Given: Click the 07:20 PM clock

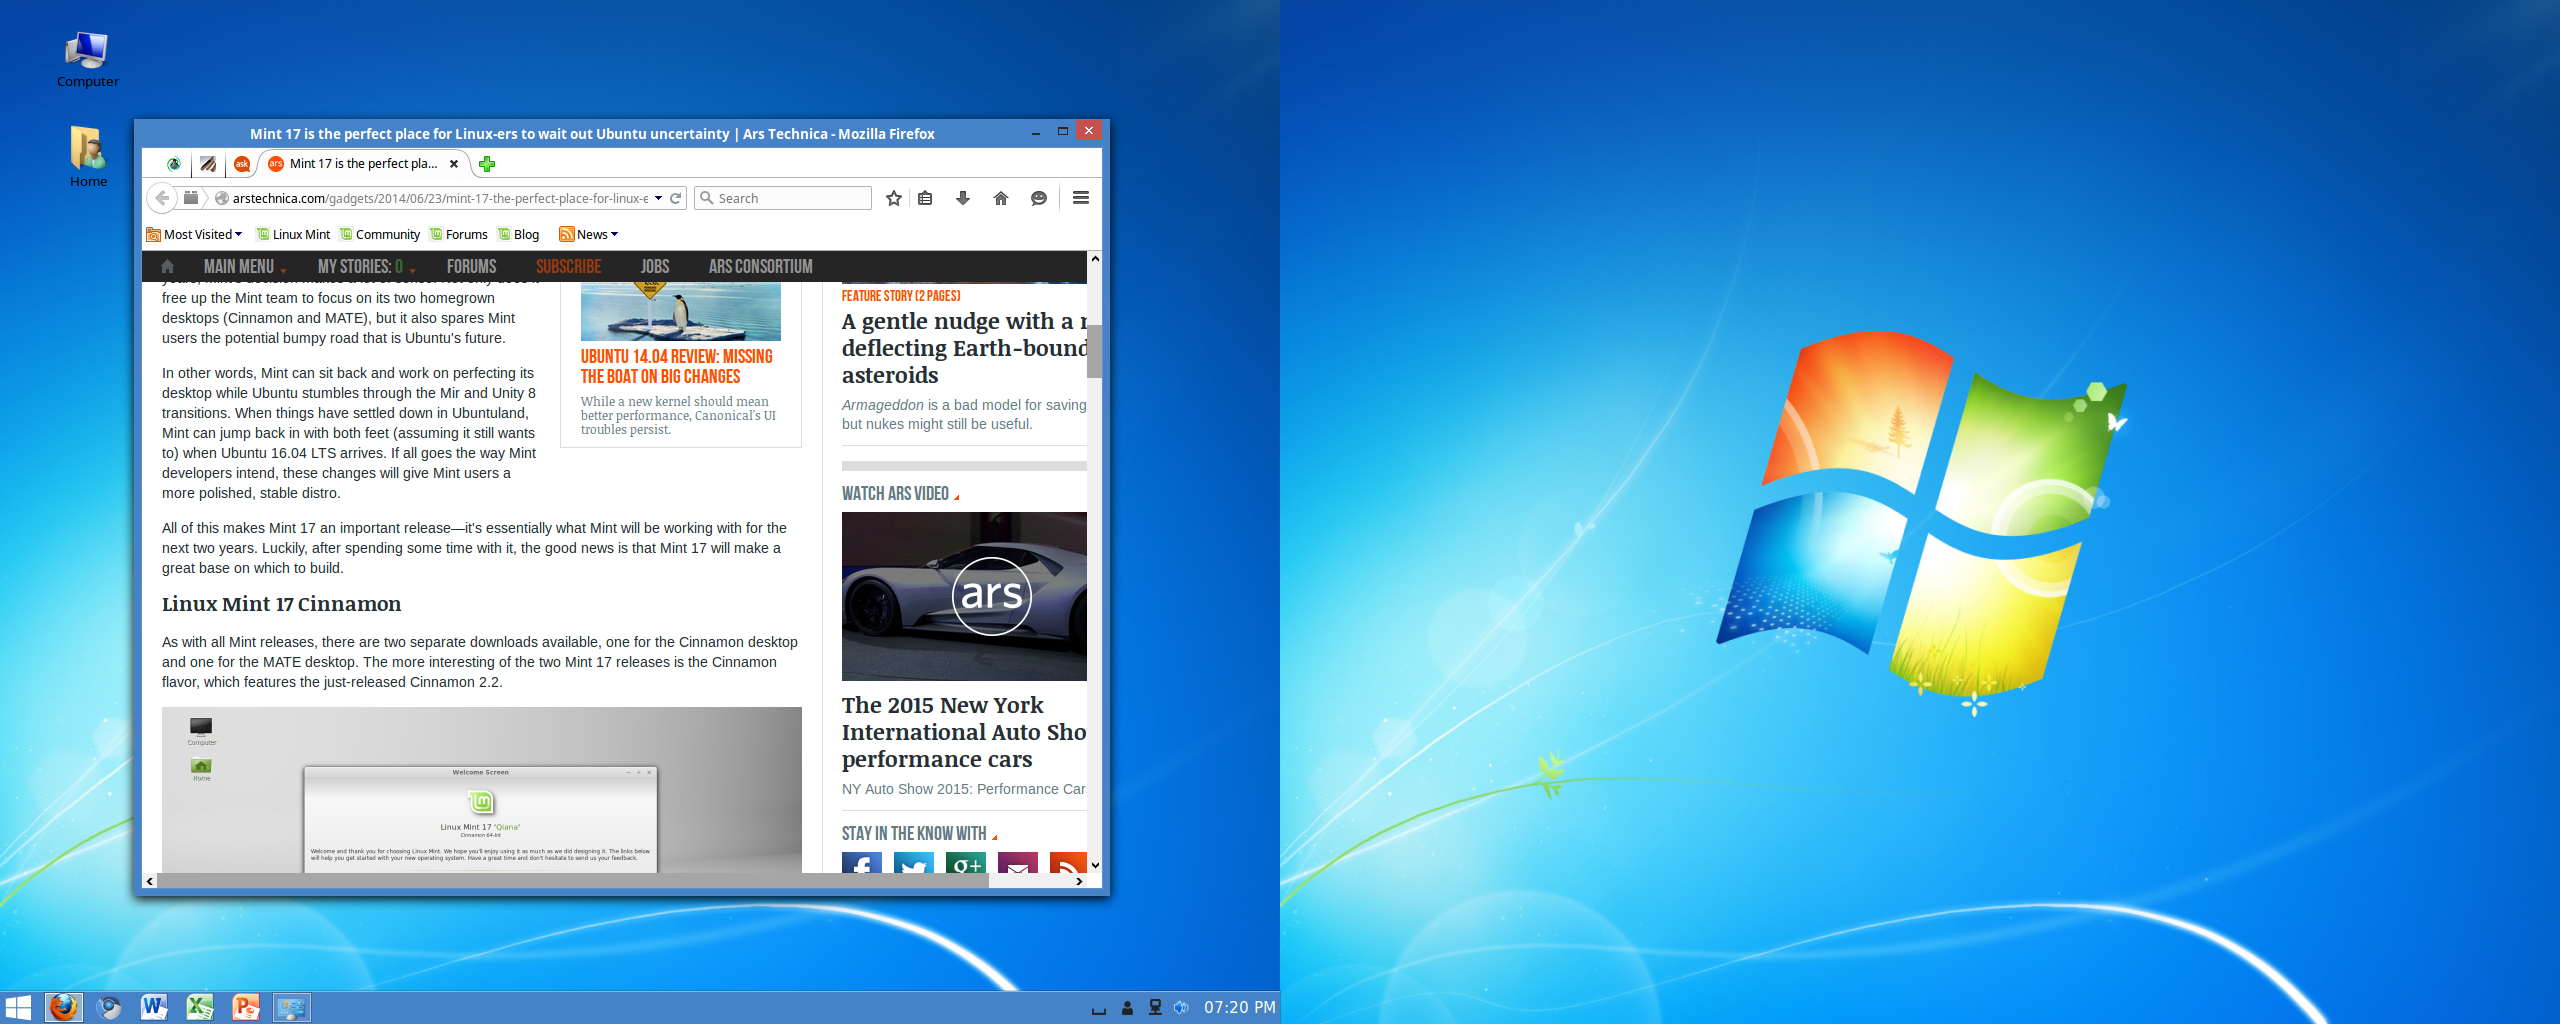Looking at the screenshot, I should tap(1240, 1007).
